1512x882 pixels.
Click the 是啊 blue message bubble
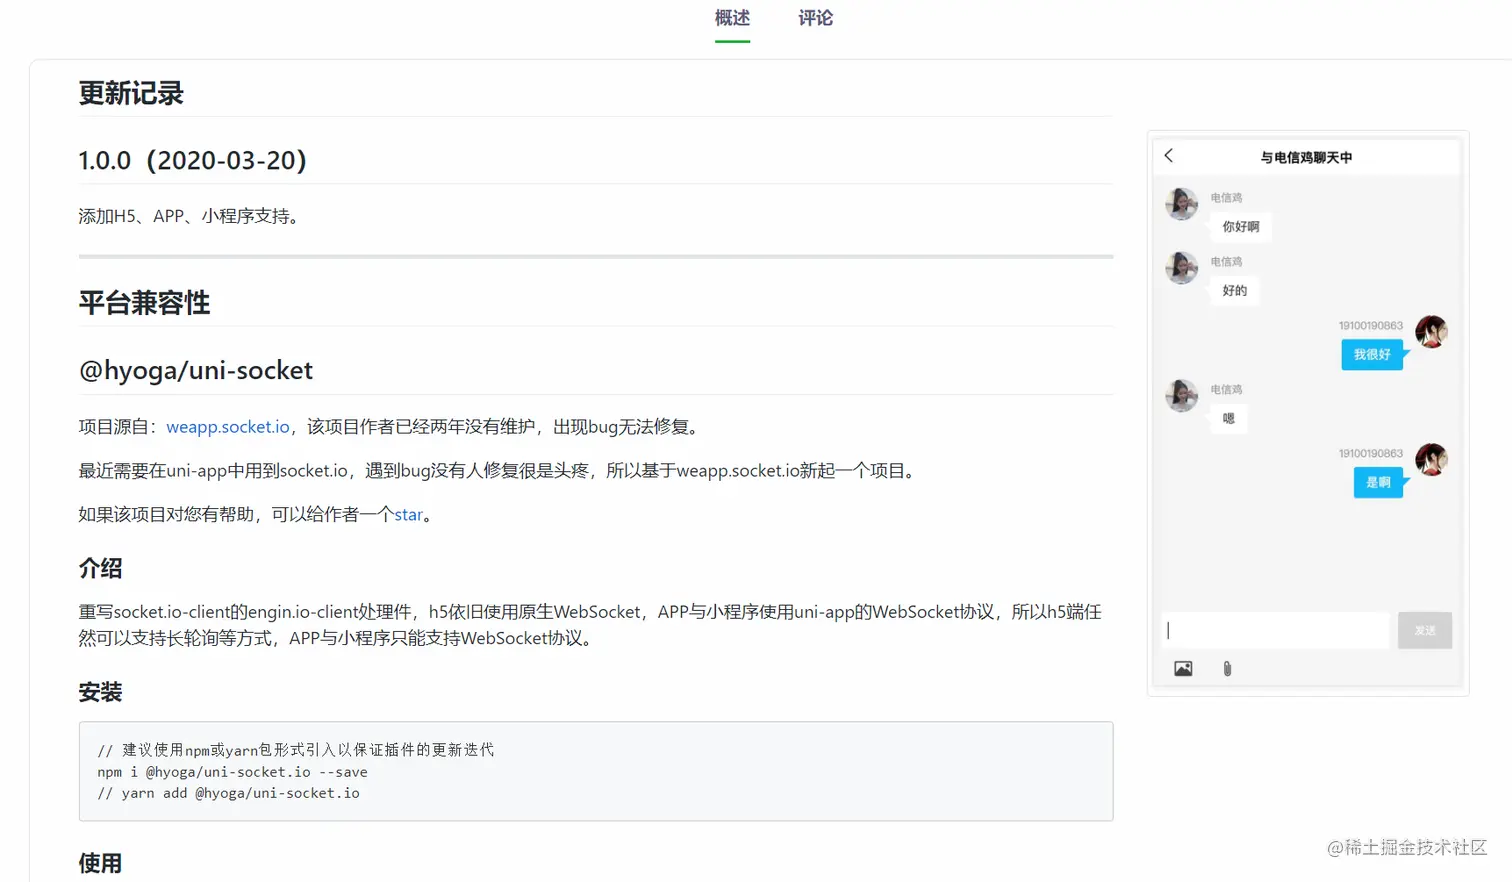[1377, 482]
